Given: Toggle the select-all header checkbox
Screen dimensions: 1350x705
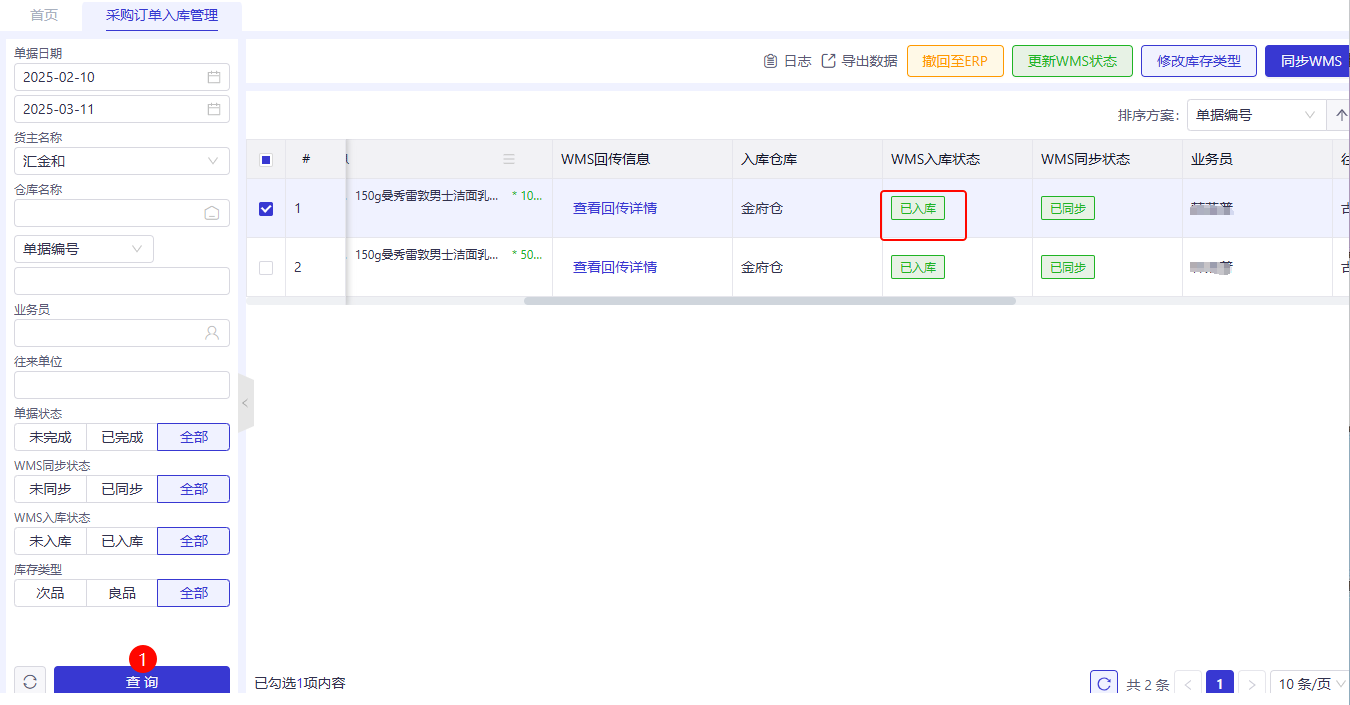Looking at the screenshot, I should (266, 160).
